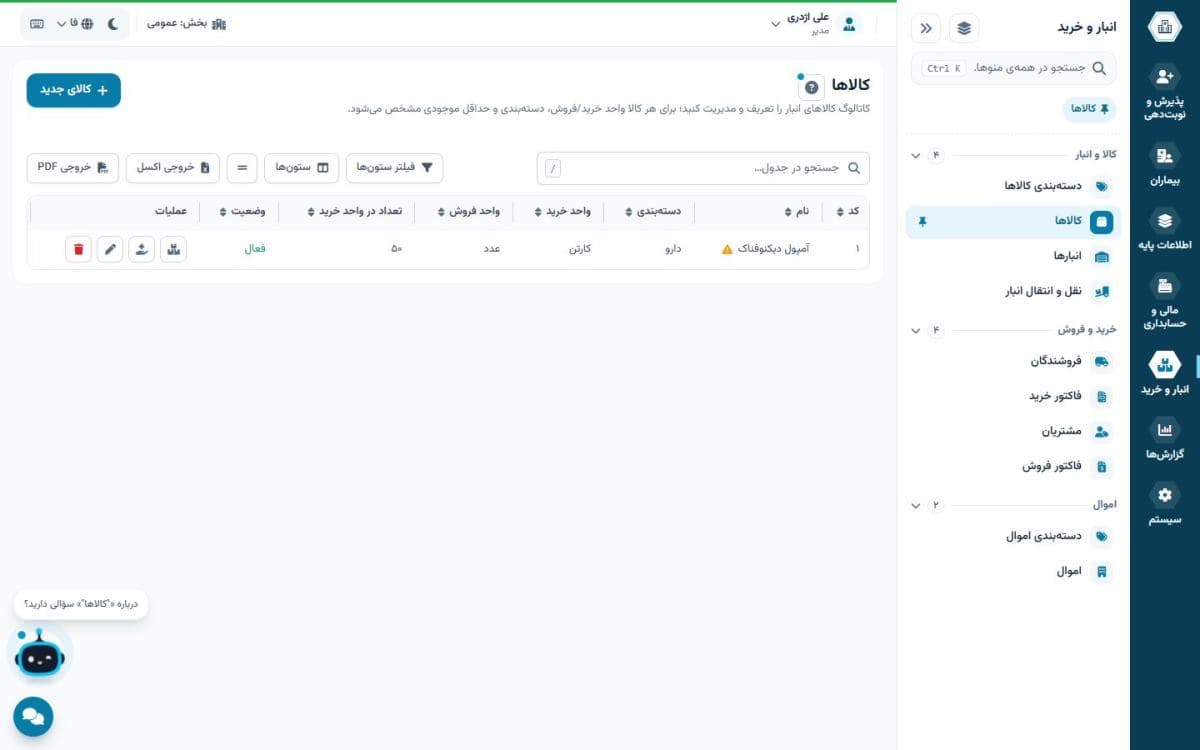Click the کالای جدید button
The height and width of the screenshot is (750, 1200).
[74, 90]
